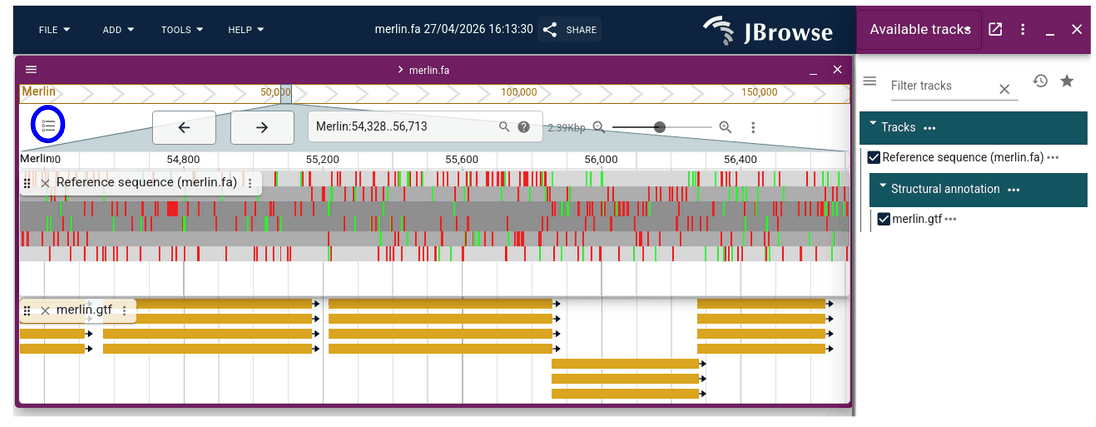
Task: Click the search magnifier in location box
Action: 503,126
